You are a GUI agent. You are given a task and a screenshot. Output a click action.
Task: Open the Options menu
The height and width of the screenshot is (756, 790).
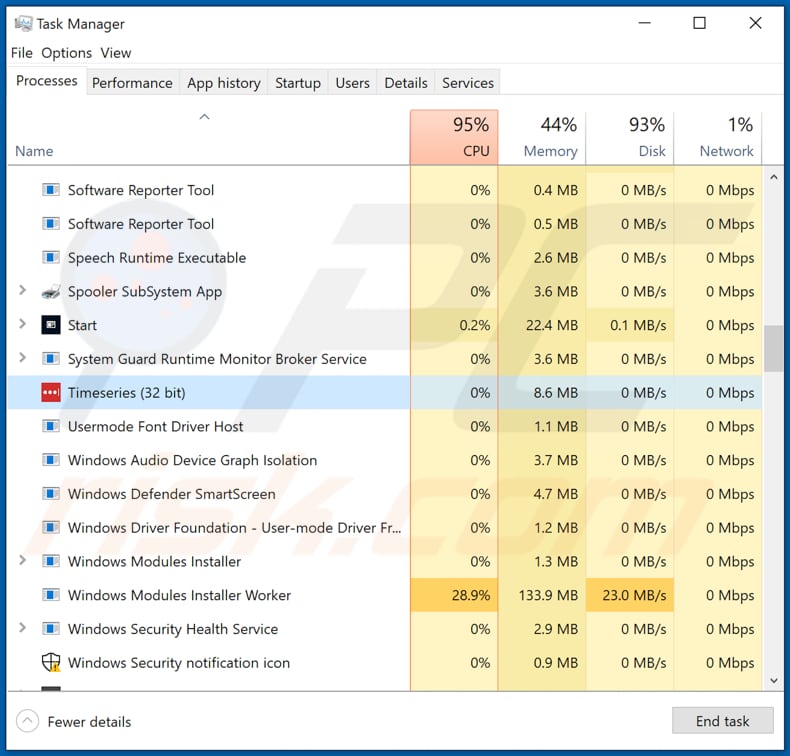click(x=67, y=53)
